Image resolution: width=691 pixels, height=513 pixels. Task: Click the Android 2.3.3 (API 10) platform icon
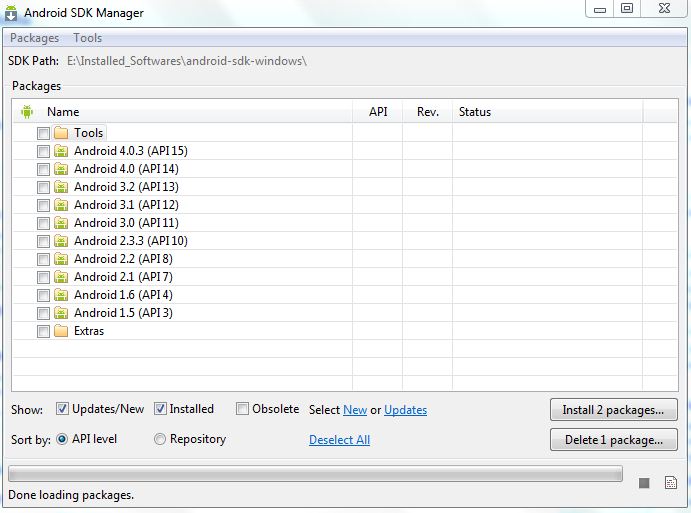[x=61, y=241]
